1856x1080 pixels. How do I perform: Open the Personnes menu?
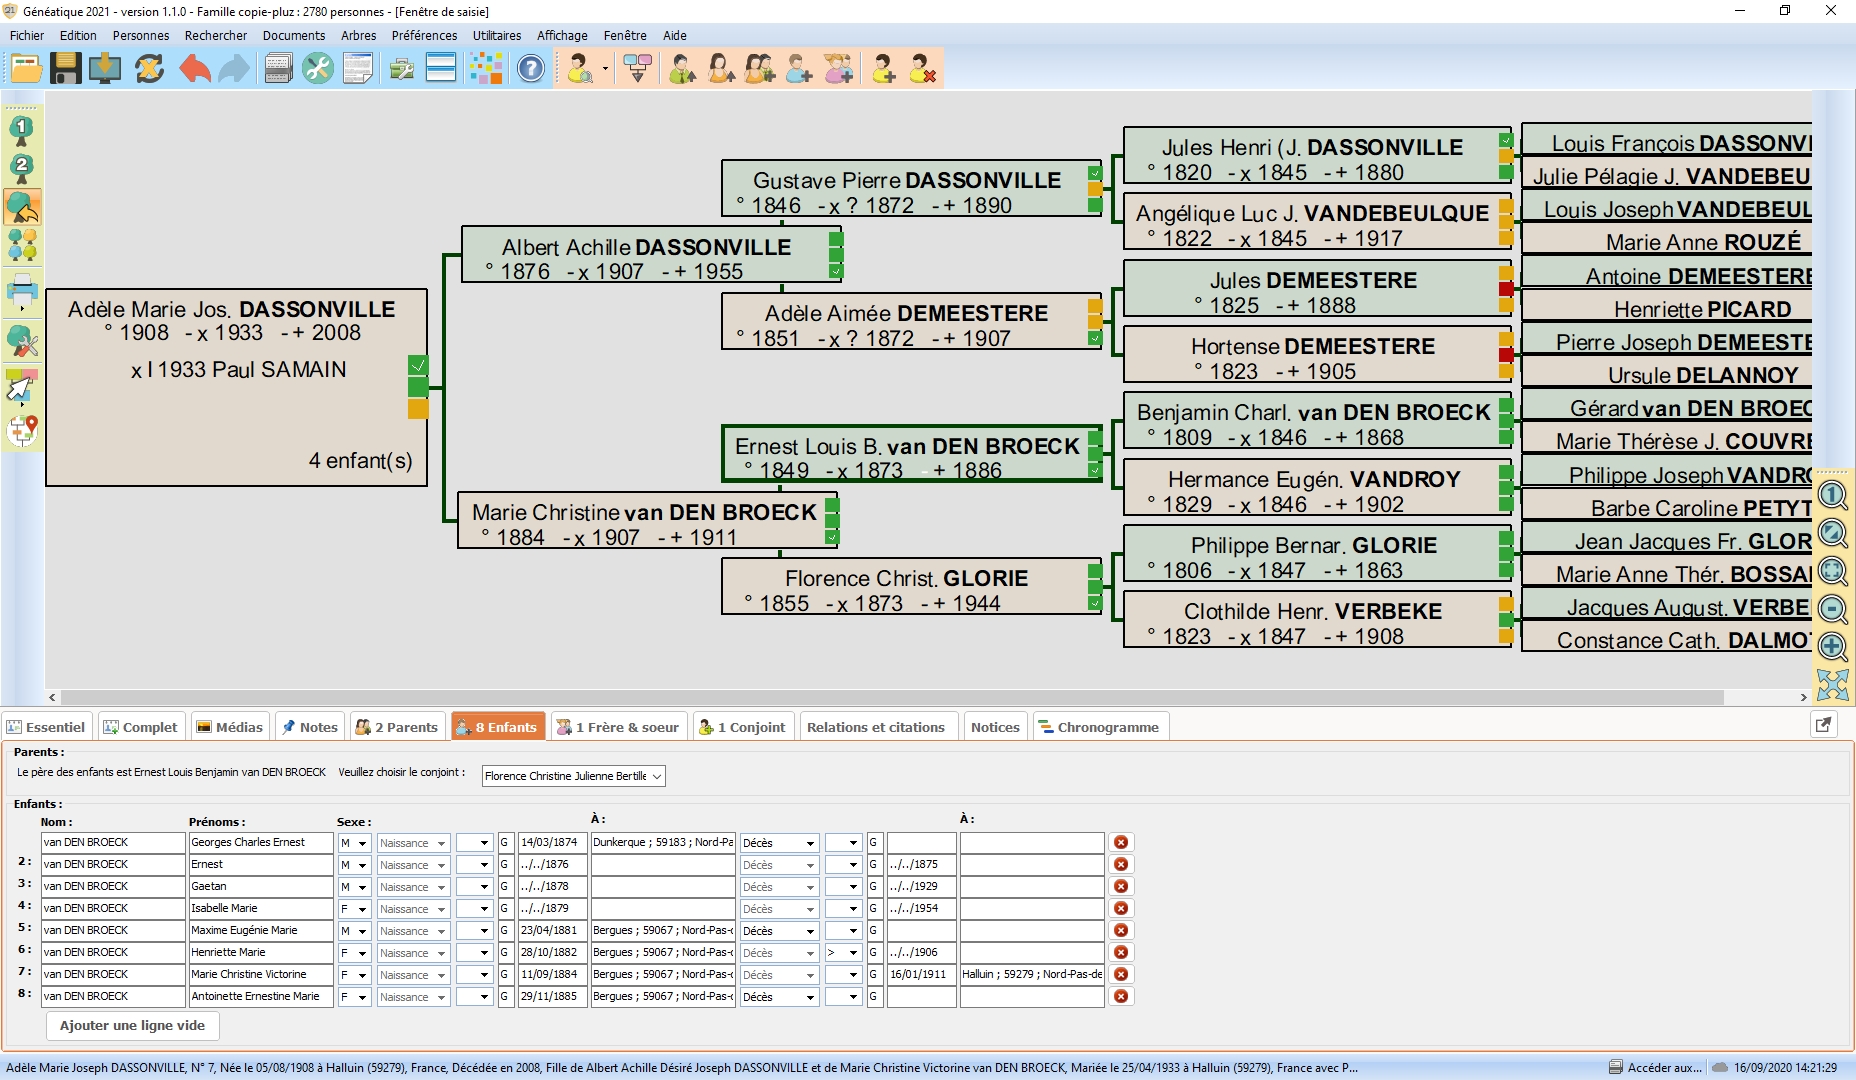141,35
